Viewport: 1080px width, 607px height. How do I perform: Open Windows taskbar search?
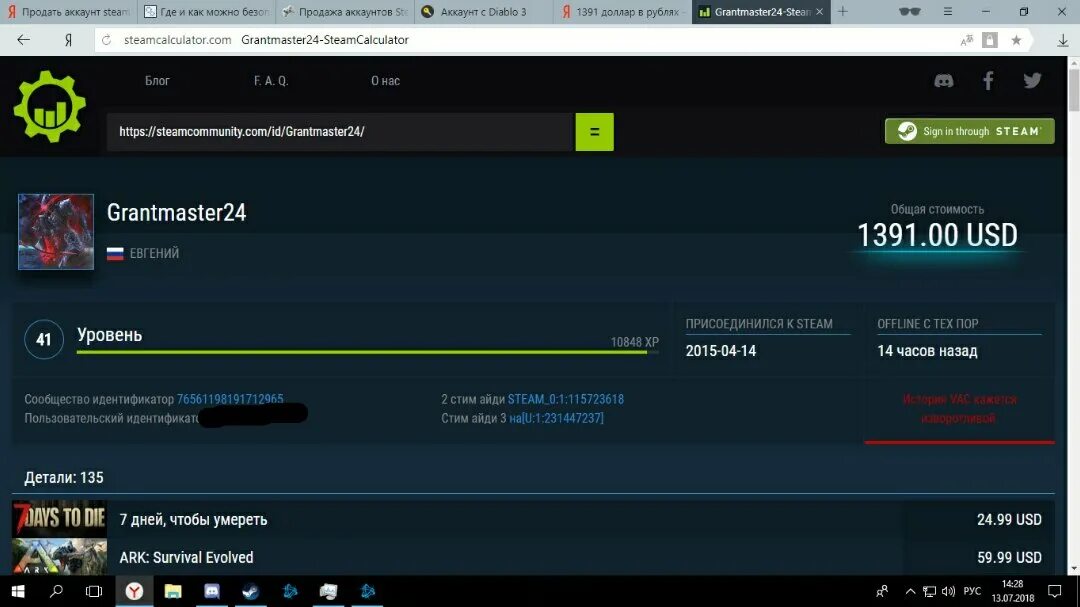click(56, 591)
